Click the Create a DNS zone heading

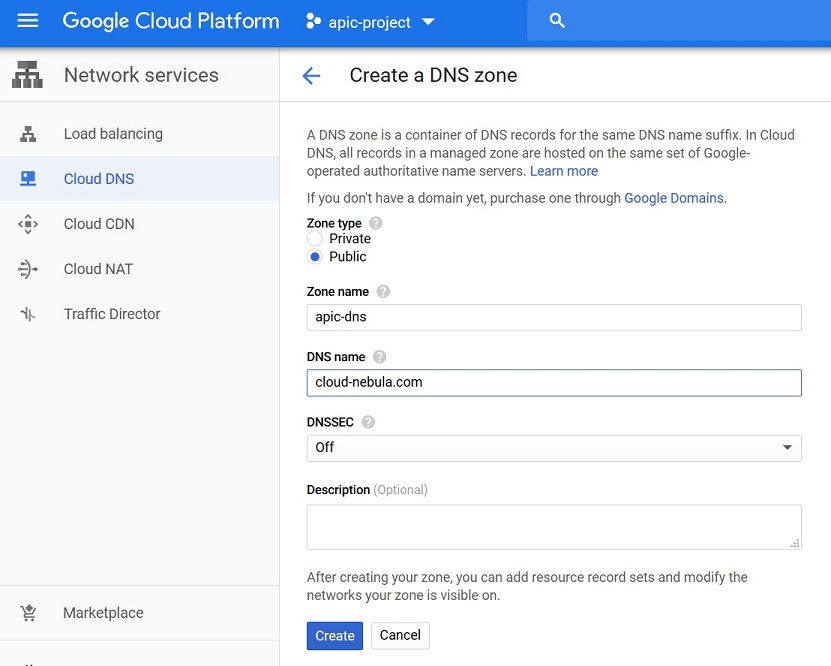pyautogui.click(x=434, y=75)
